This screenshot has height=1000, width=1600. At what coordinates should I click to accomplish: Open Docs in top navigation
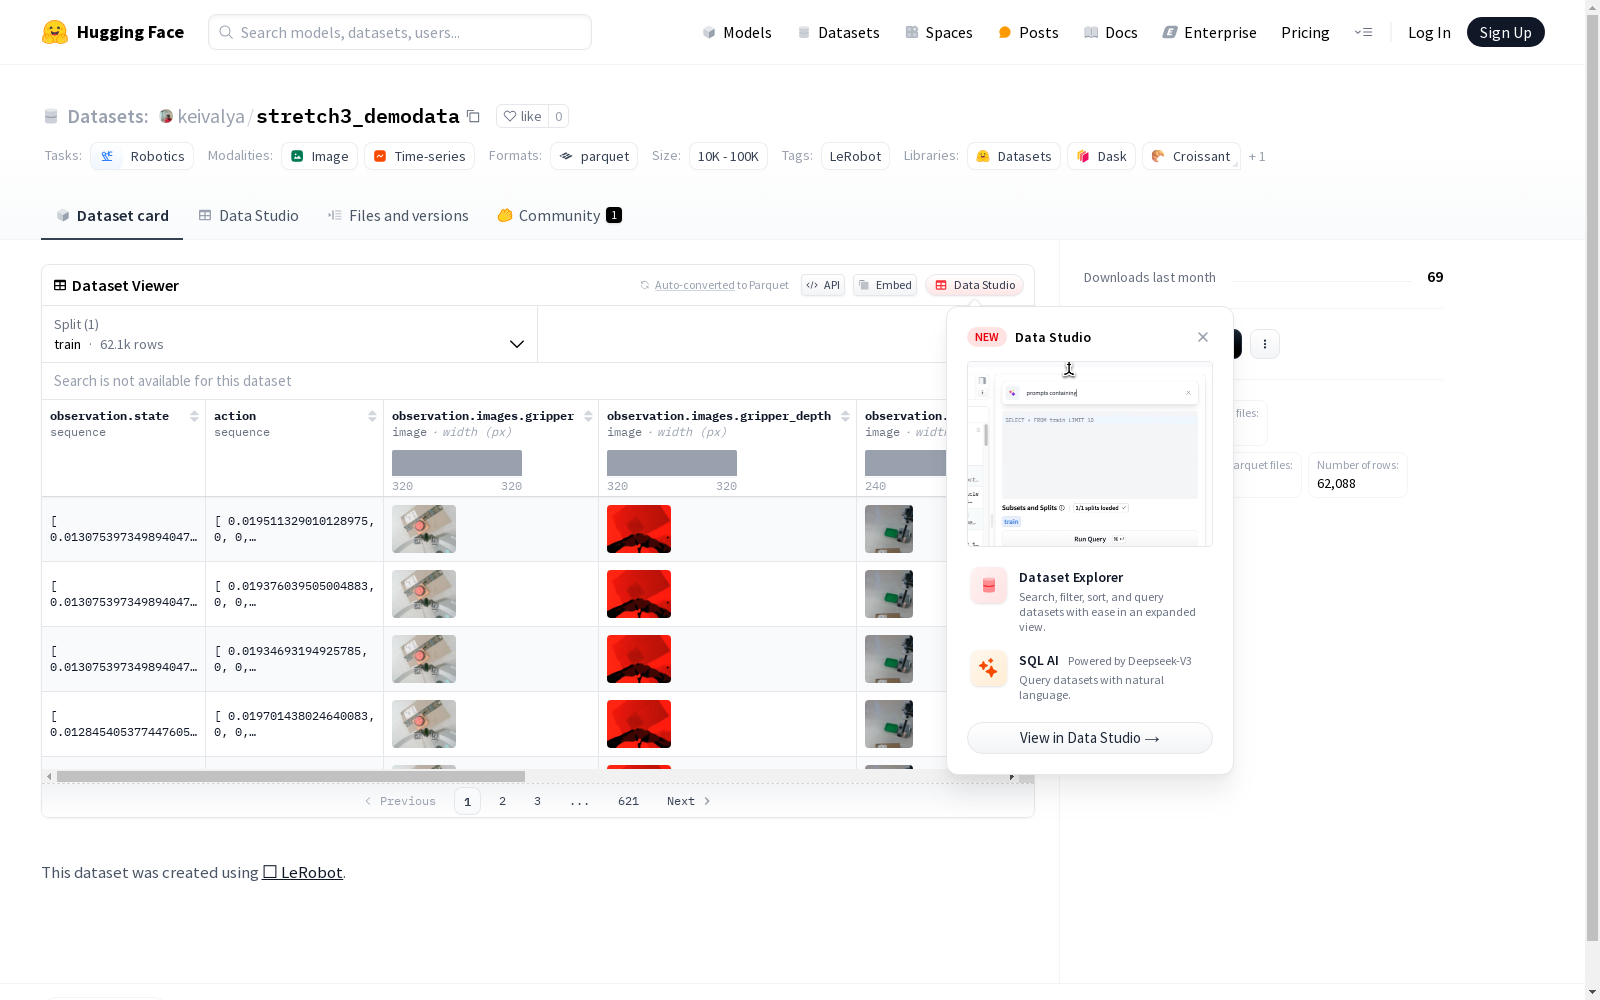click(x=1111, y=32)
